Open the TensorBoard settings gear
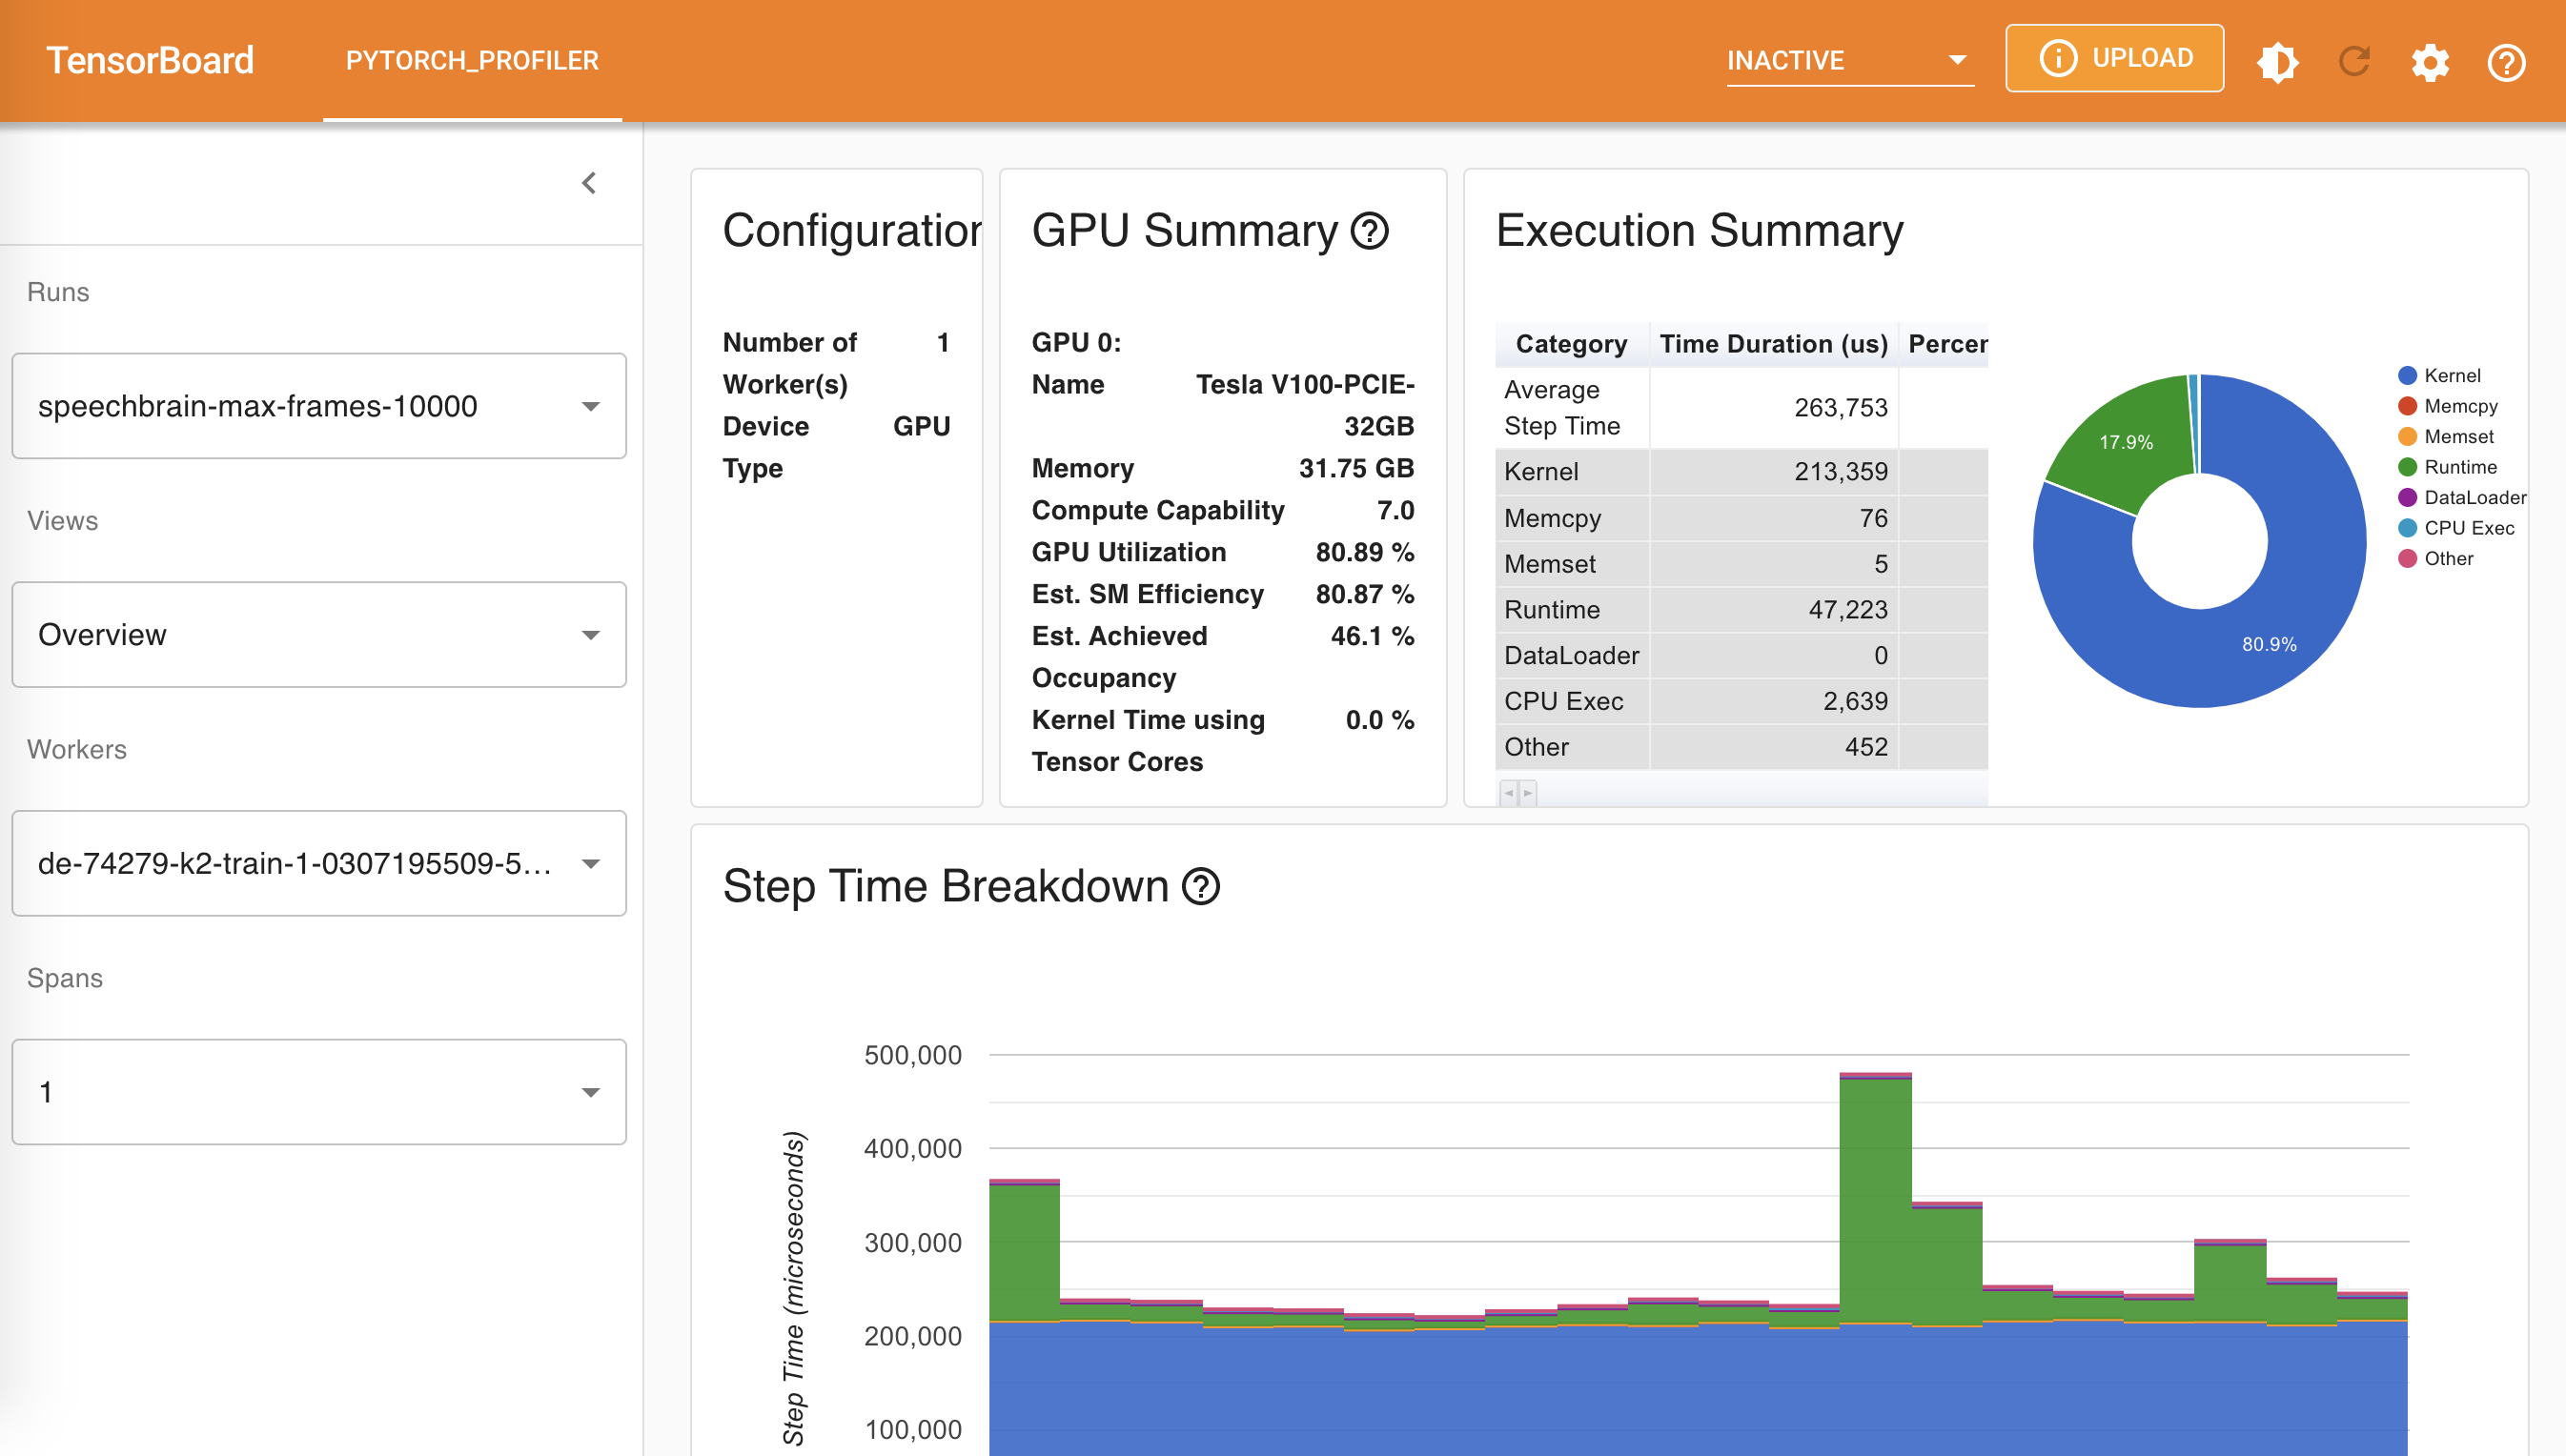The height and width of the screenshot is (1456, 2566). 2430,62
